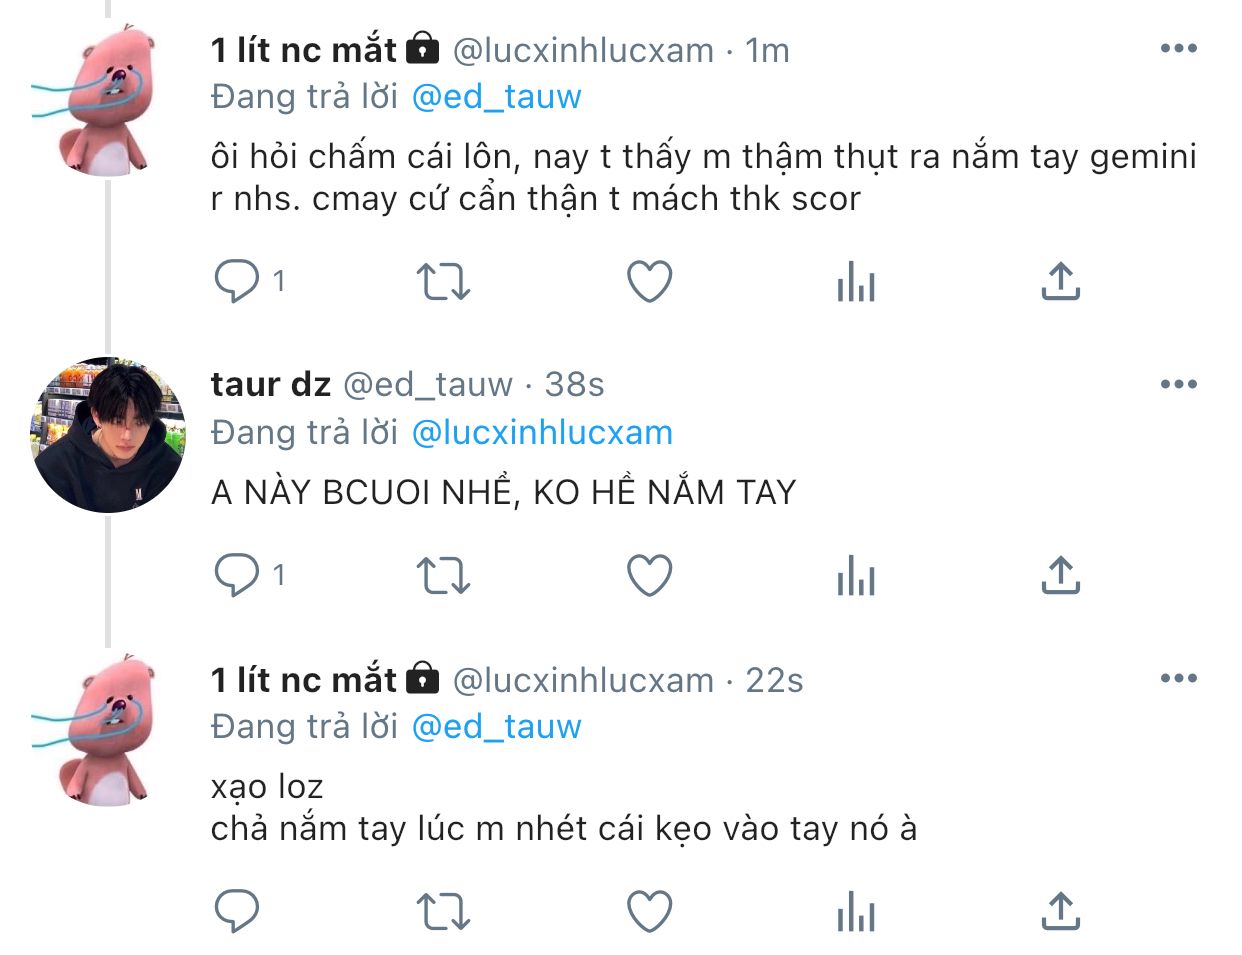The height and width of the screenshot is (955, 1242).
Task: View analytics of taur dz's tweet
Action: point(856,576)
